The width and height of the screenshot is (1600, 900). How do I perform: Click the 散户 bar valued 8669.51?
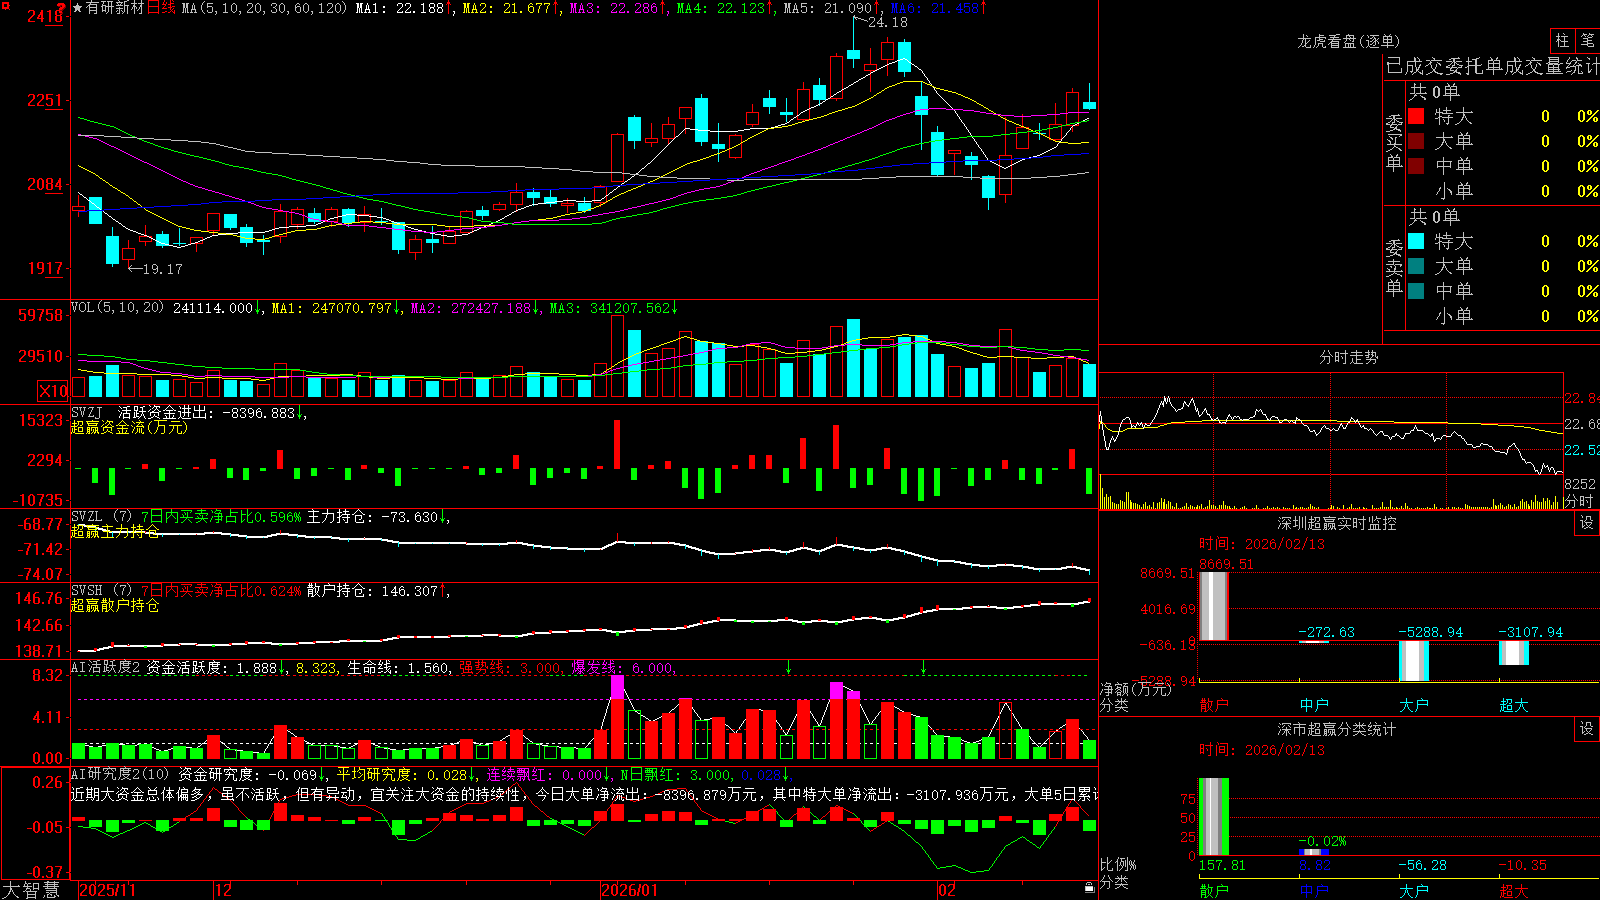(1213, 606)
